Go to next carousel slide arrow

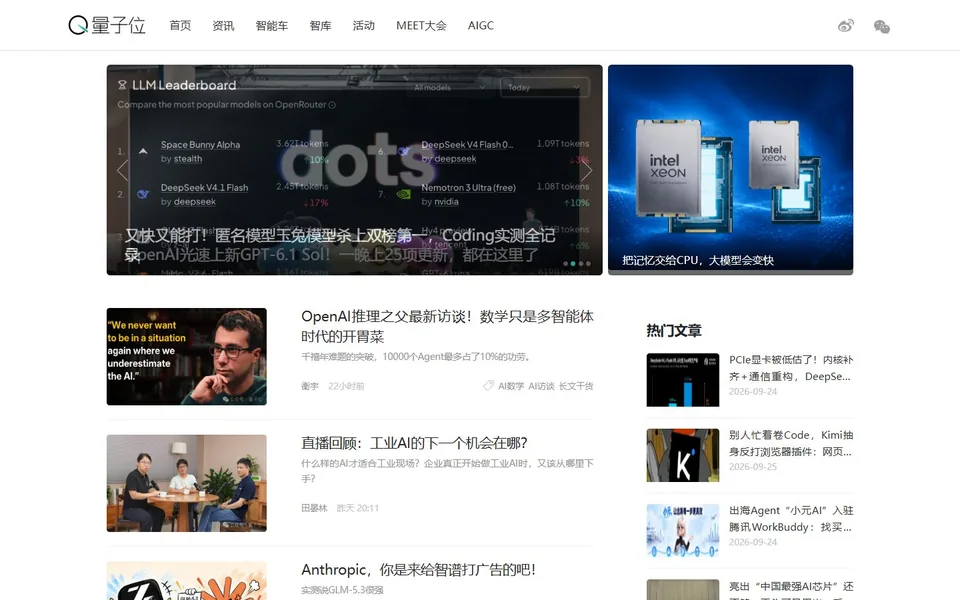pos(587,170)
